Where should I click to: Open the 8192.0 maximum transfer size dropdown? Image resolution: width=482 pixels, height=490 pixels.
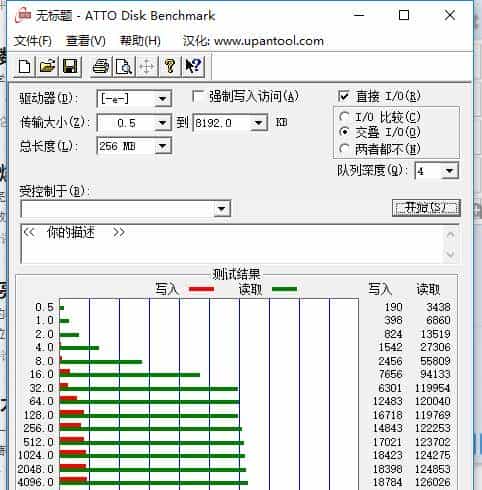[x=258, y=123]
